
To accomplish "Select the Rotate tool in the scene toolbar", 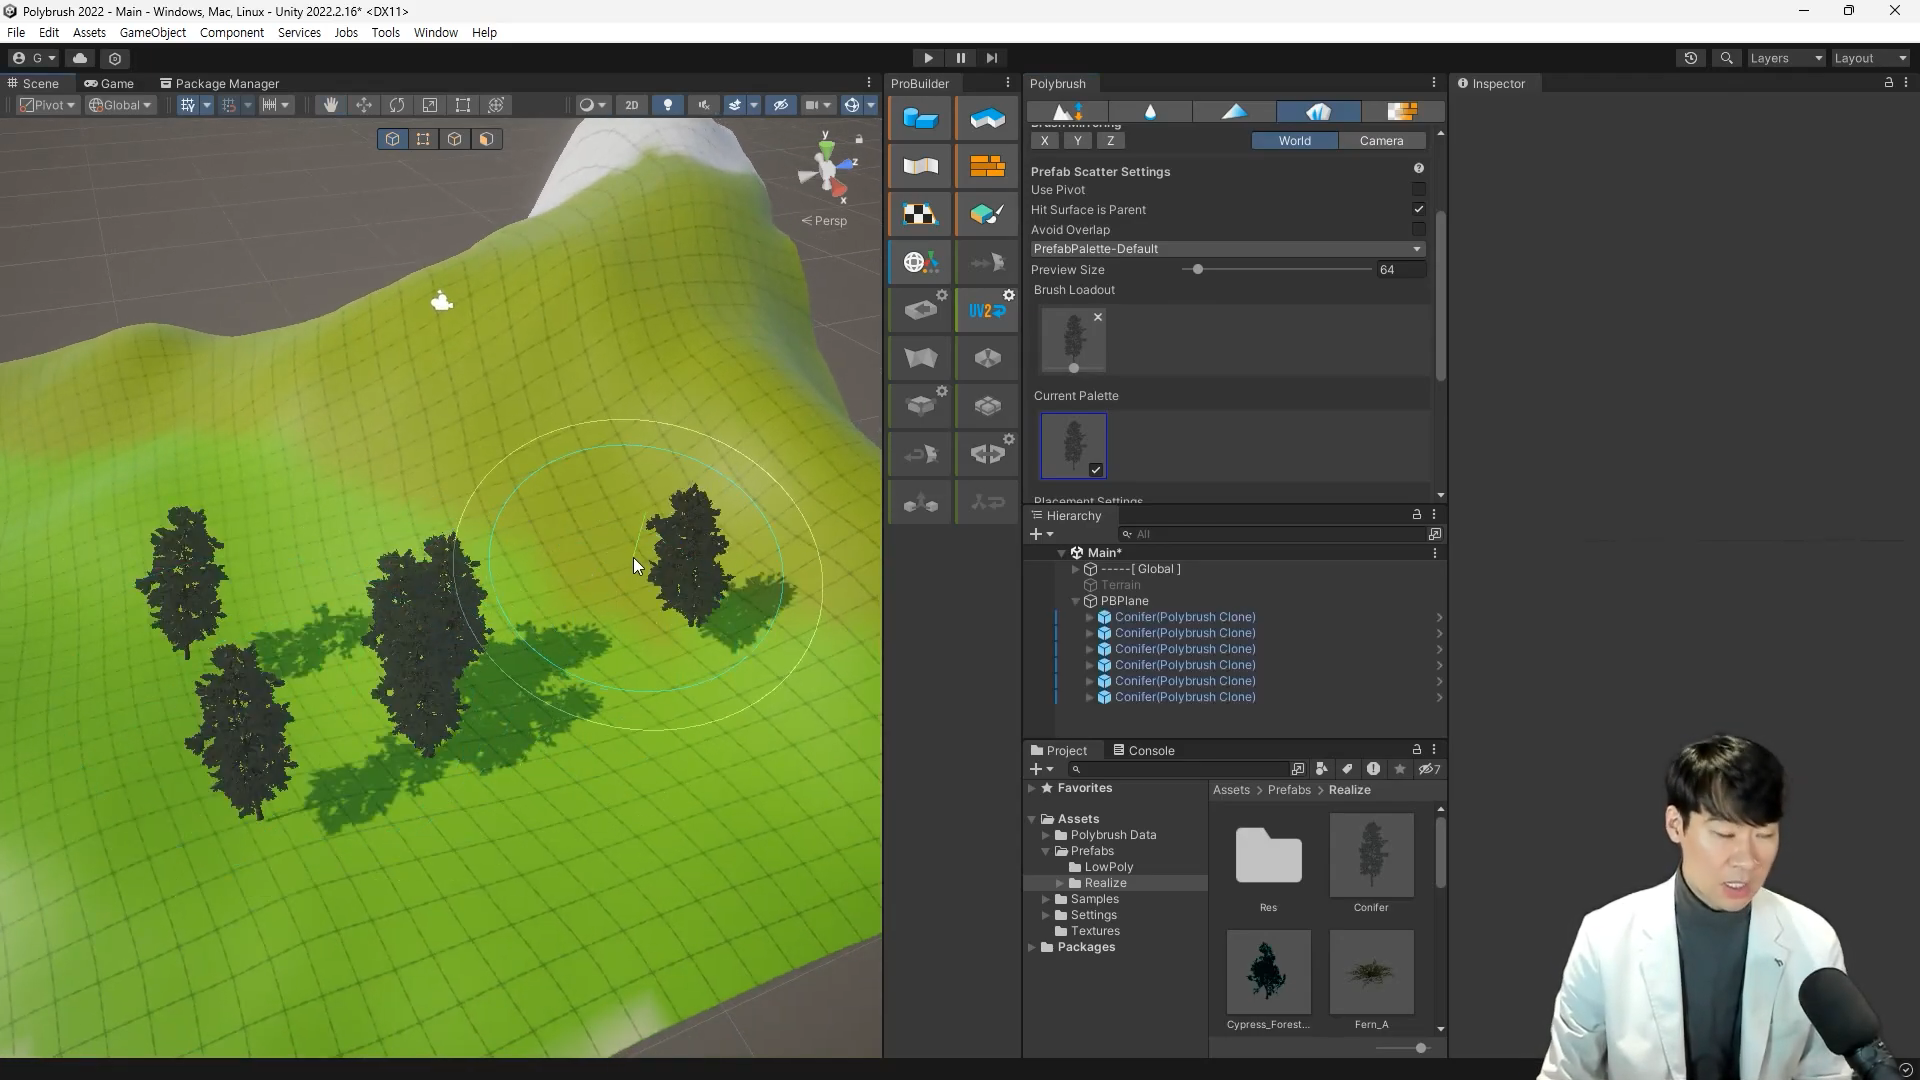I will [x=397, y=105].
